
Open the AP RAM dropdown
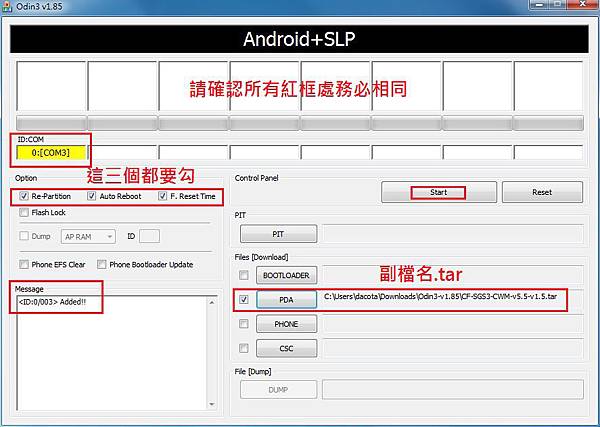(x=88, y=237)
